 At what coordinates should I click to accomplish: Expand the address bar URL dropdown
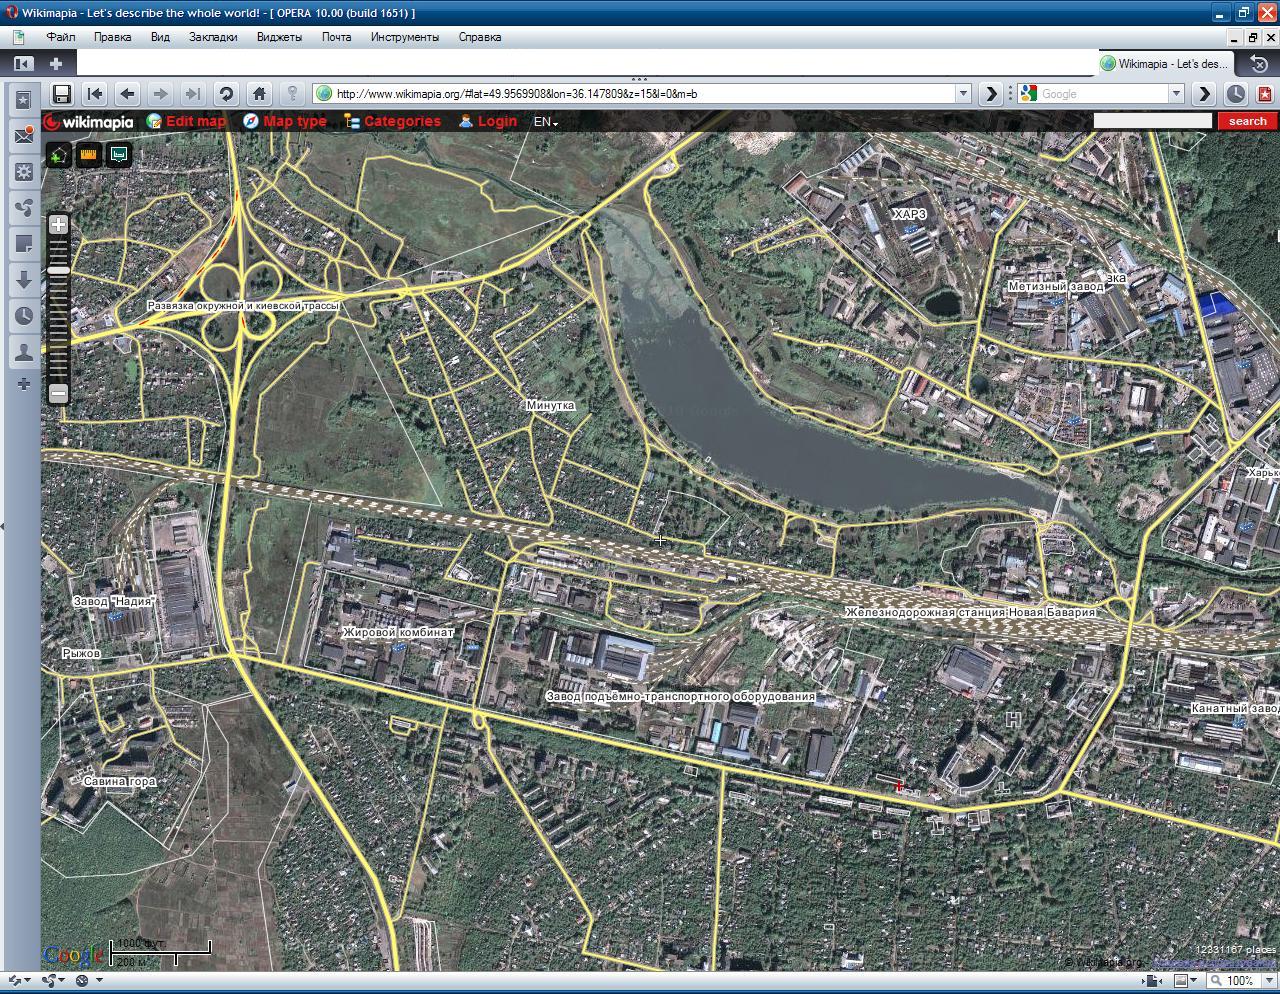point(963,94)
